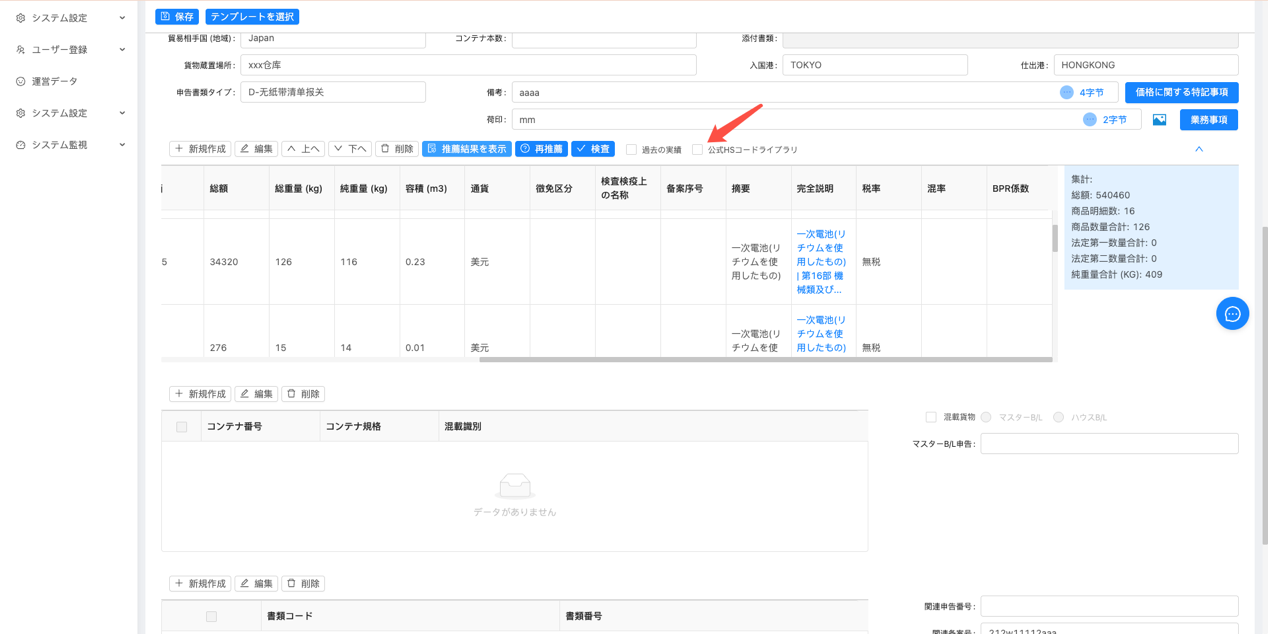Image resolution: width=1268 pixels, height=634 pixels.
Task: Open the 完全説明 link in the 34320 row
Action: tap(821, 262)
